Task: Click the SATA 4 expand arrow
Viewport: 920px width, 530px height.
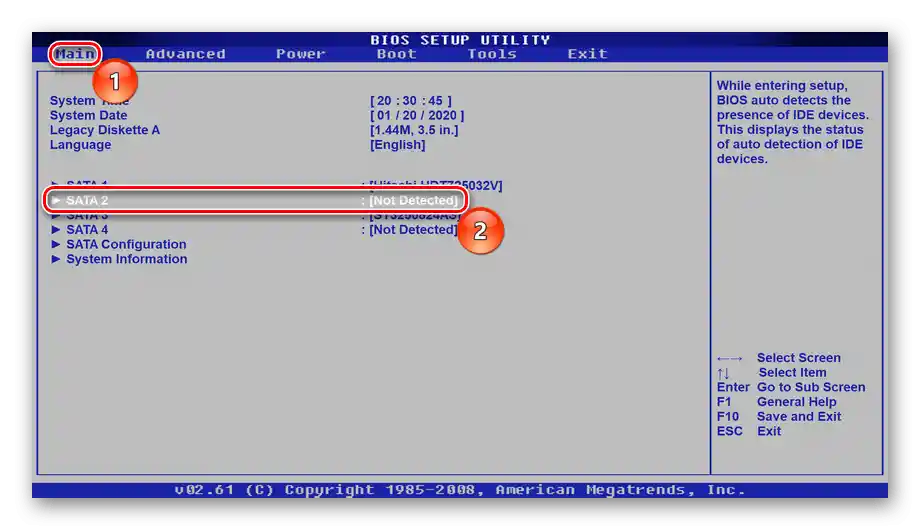Action: 56,229
